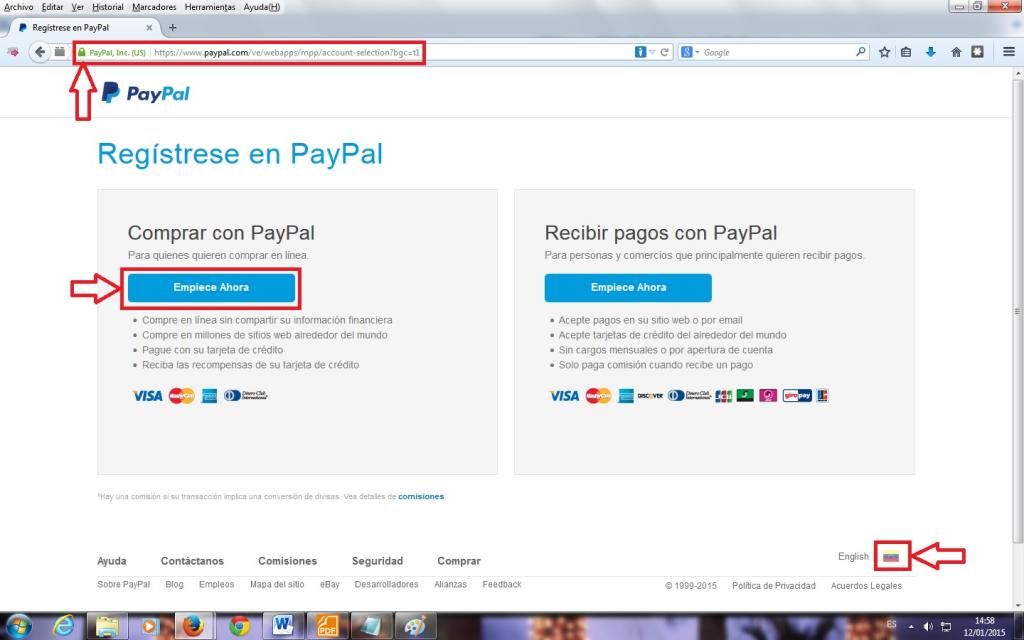Open Política de Privacidad link

[x=774, y=586]
